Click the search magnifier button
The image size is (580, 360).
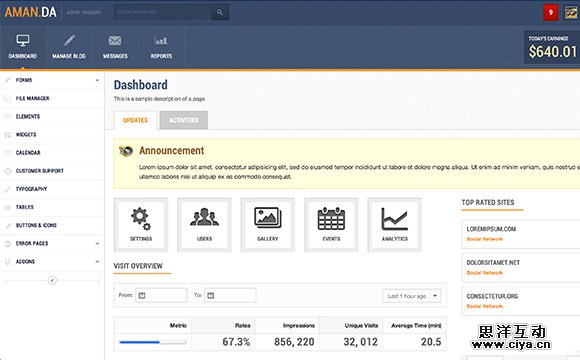(220, 12)
